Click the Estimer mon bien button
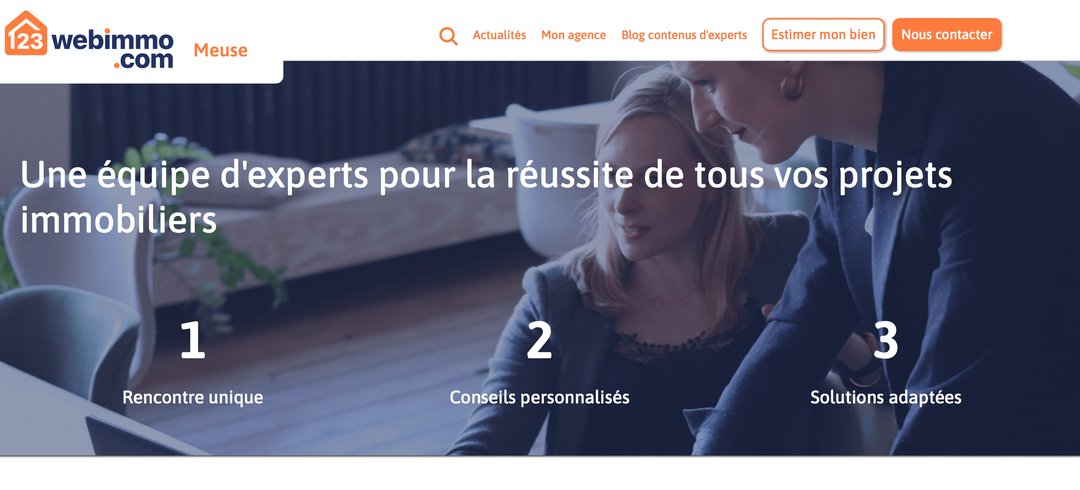This screenshot has width=1080, height=490. click(x=823, y=34)
